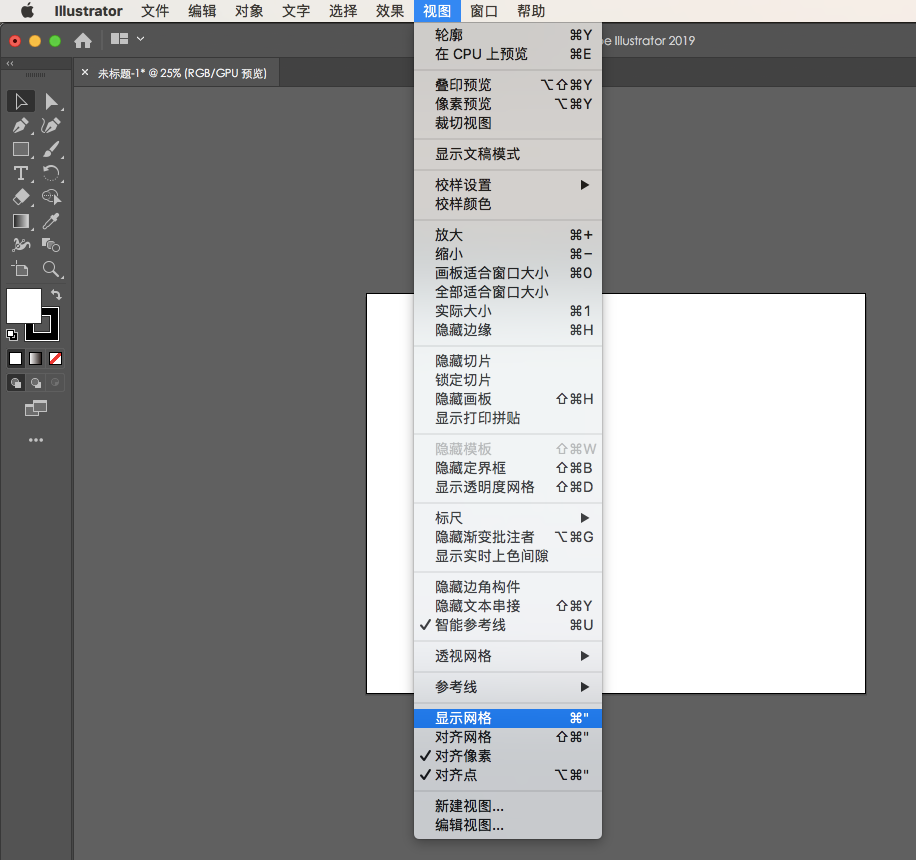Select the Direct Selection tool
916x860 pixels.
click(51, 102)
